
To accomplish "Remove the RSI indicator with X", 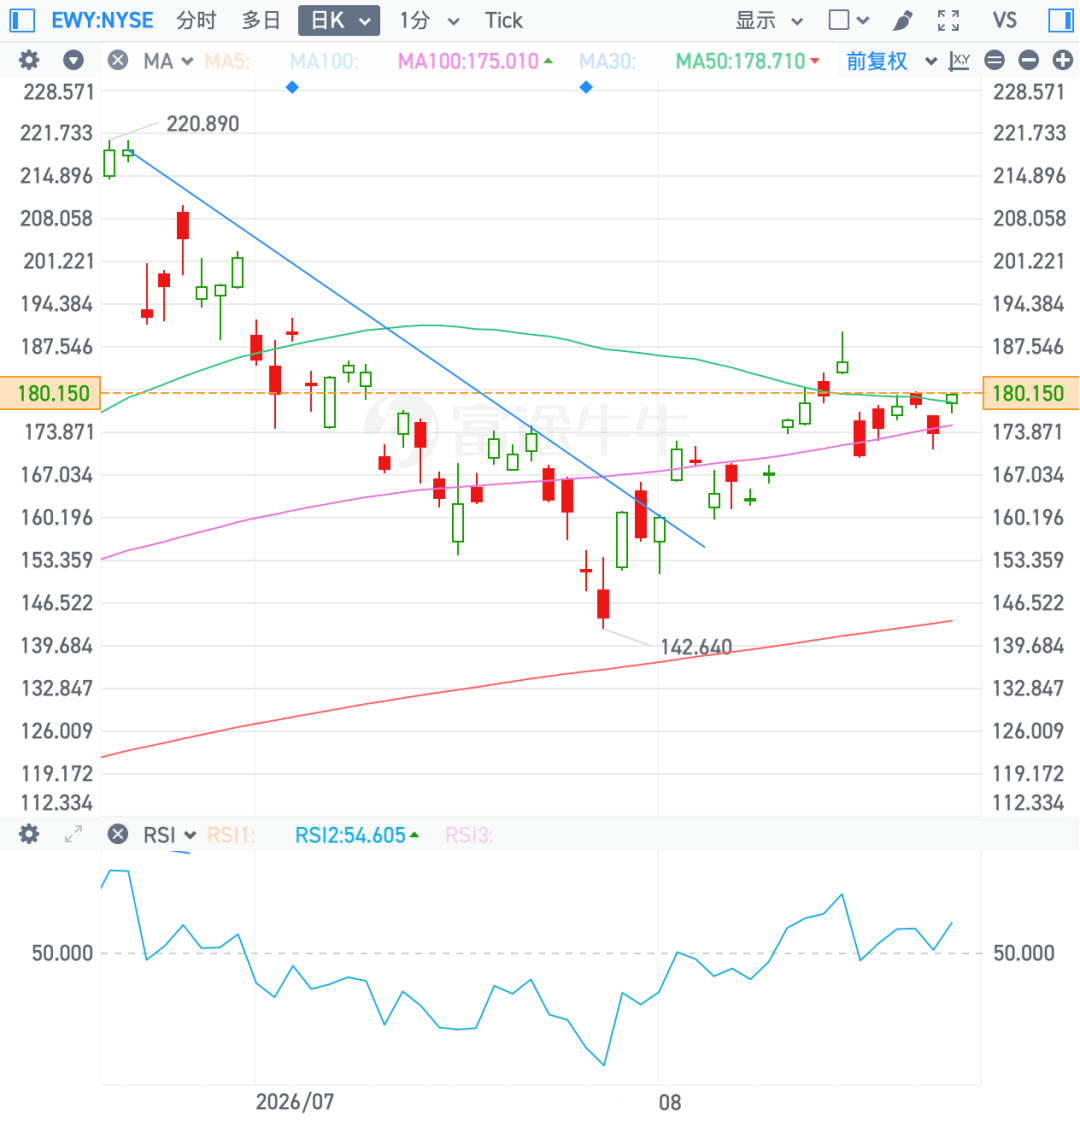I will 118,834.
